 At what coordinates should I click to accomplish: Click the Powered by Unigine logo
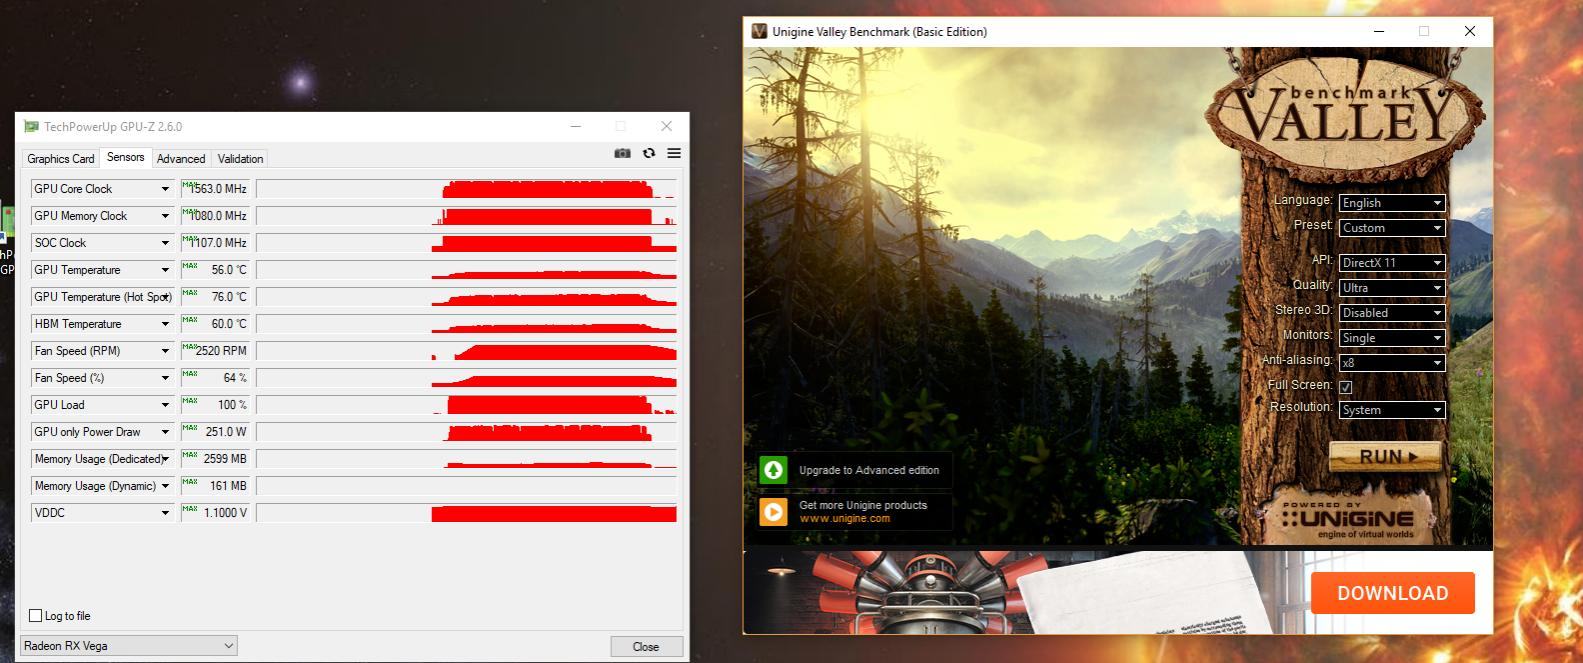1348,518
